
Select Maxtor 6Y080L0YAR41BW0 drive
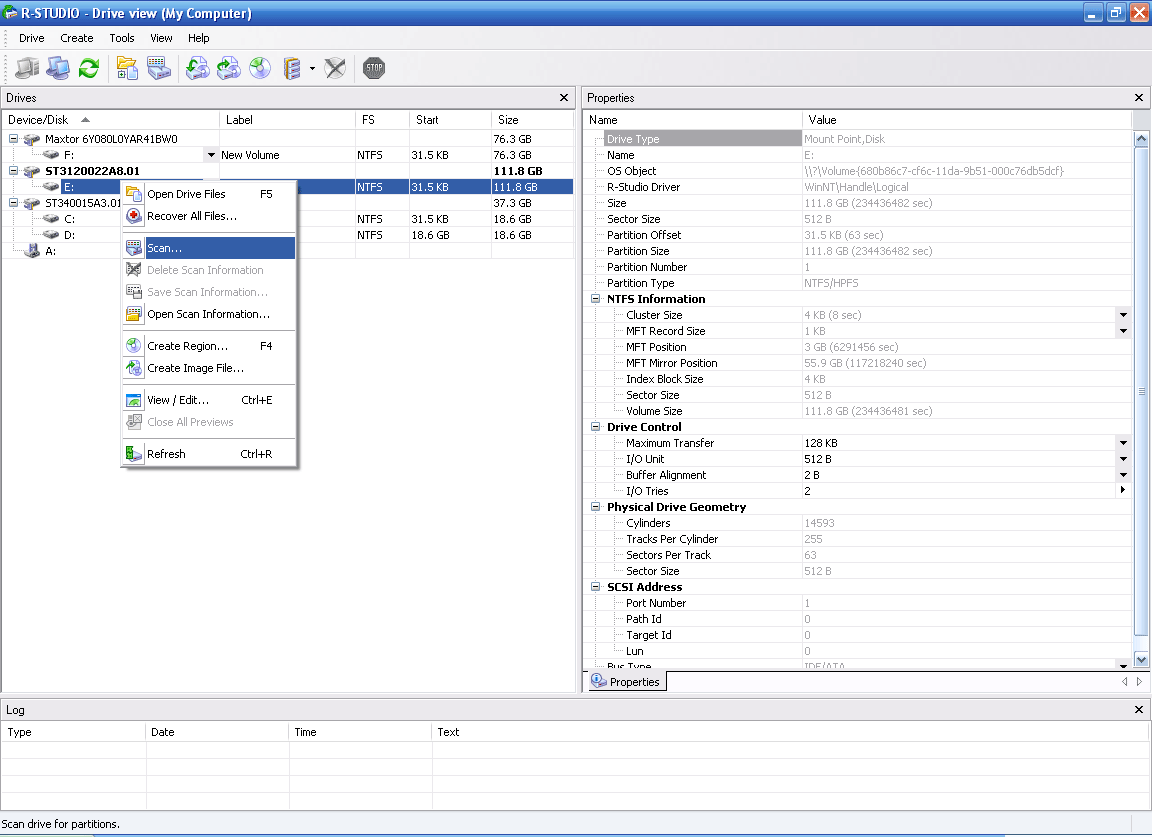click(287, 139)
